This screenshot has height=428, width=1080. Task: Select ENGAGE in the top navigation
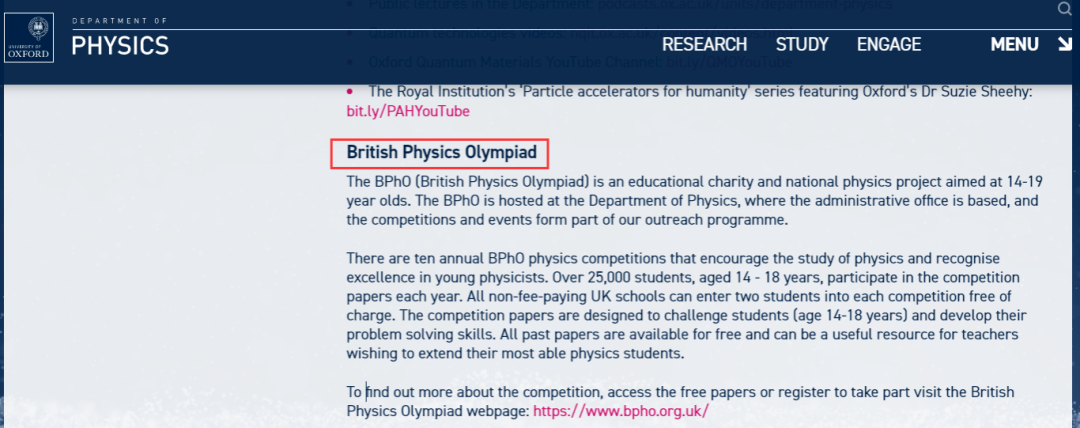(x=889, y=45)
